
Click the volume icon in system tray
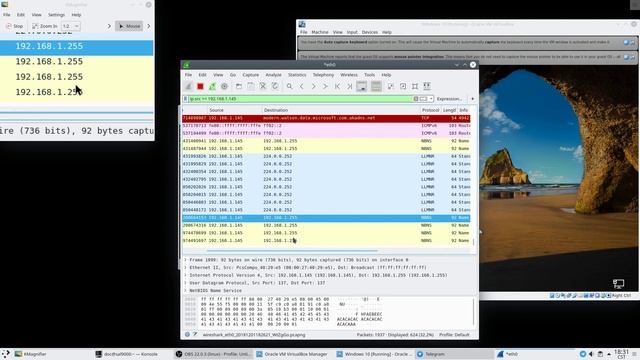[591, 354]
